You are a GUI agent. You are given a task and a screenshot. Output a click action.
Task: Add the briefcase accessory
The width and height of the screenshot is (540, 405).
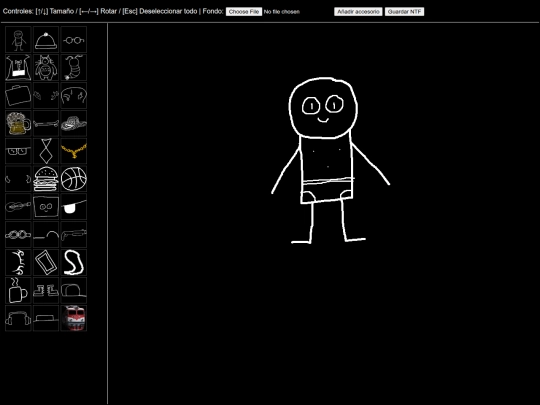pyautogui.click(x=18, y=95)
